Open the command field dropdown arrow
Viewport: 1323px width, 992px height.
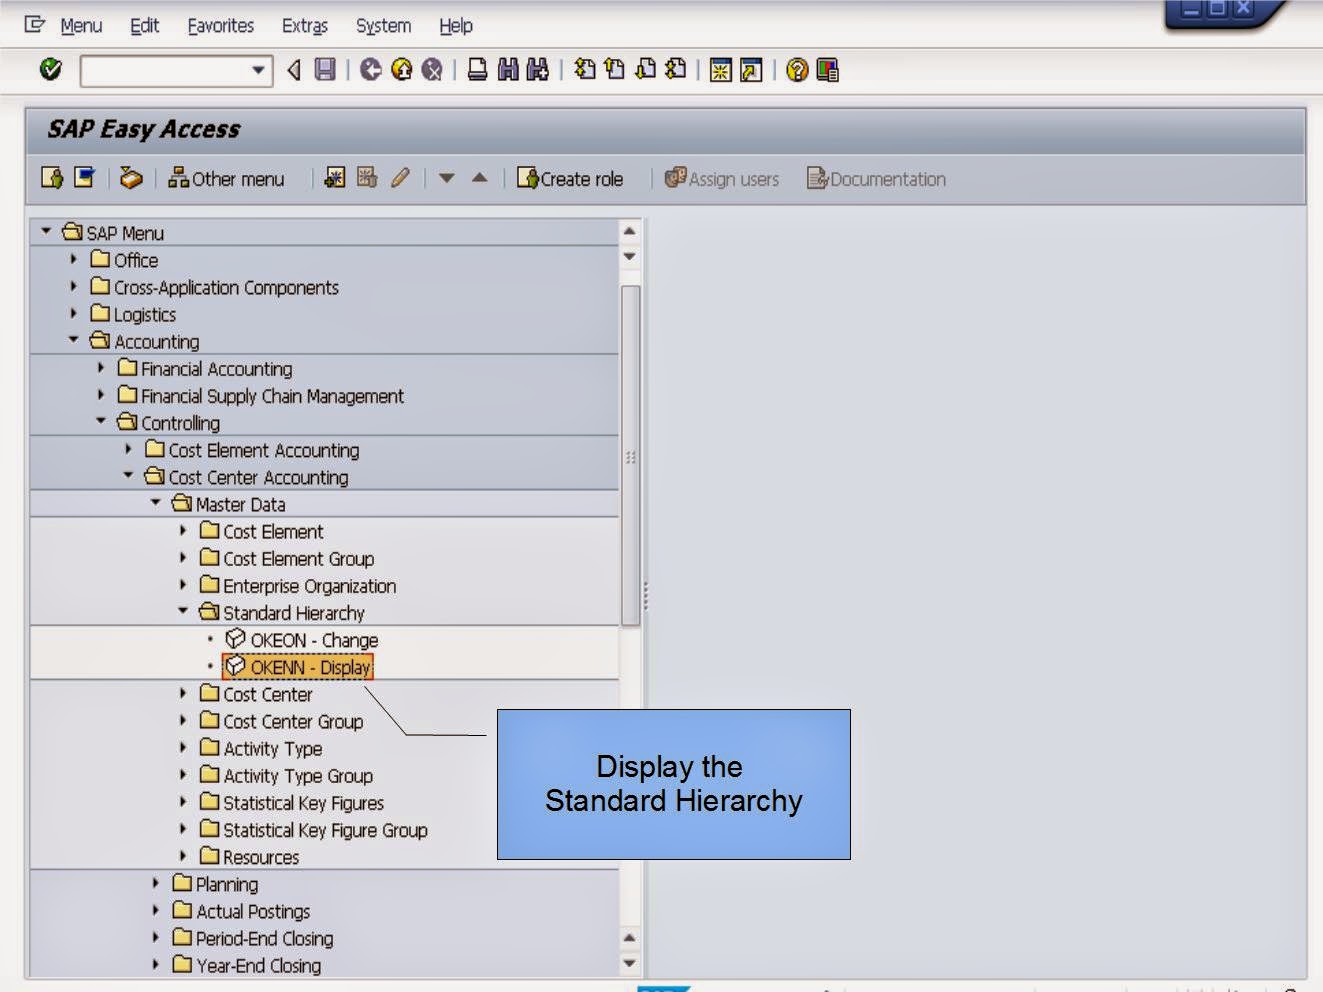coord(258,70)
